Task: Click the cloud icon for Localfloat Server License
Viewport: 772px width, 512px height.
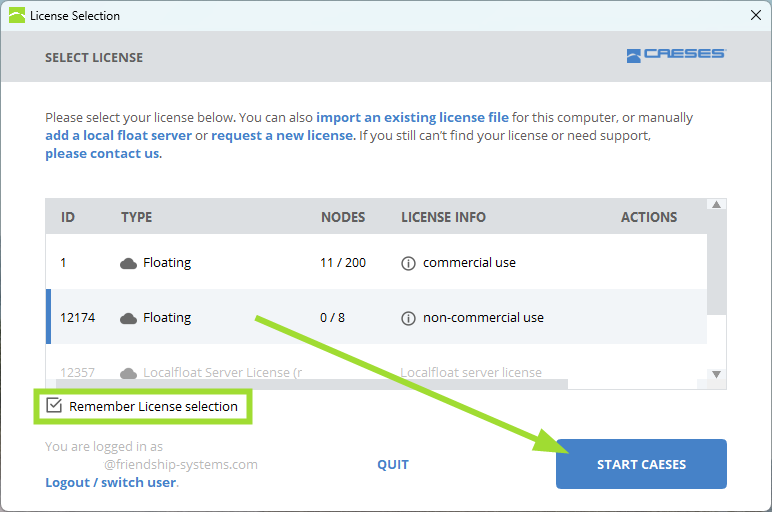Action: click(128, 373)
